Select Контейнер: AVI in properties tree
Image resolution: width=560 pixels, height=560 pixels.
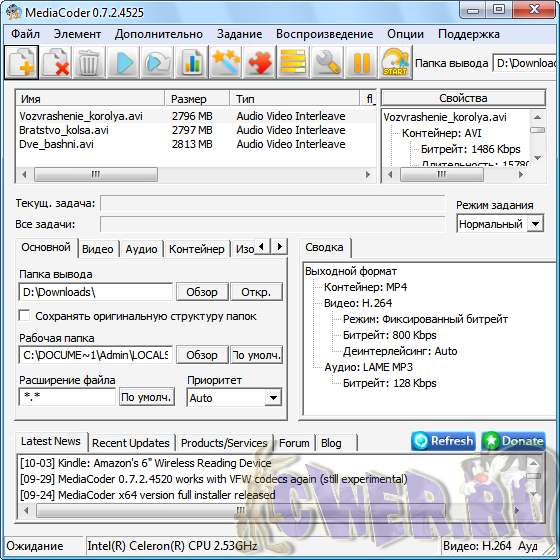pyautogui.click(x=442, y=133)
